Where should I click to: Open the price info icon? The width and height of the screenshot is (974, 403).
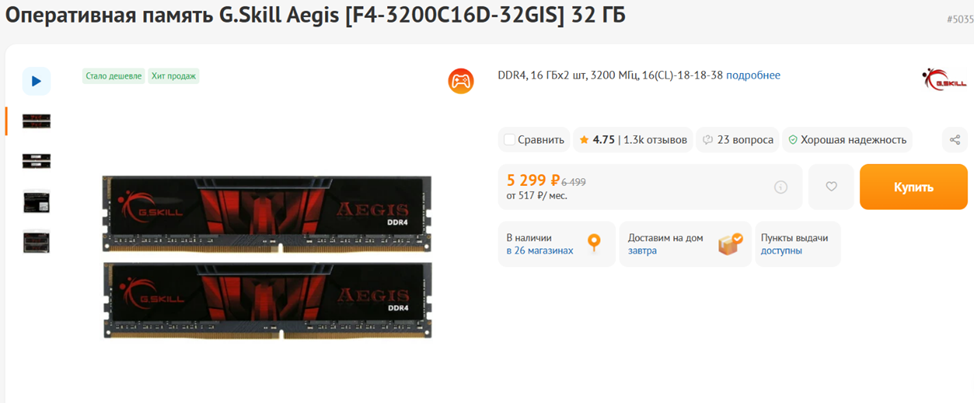pos(781,187)
